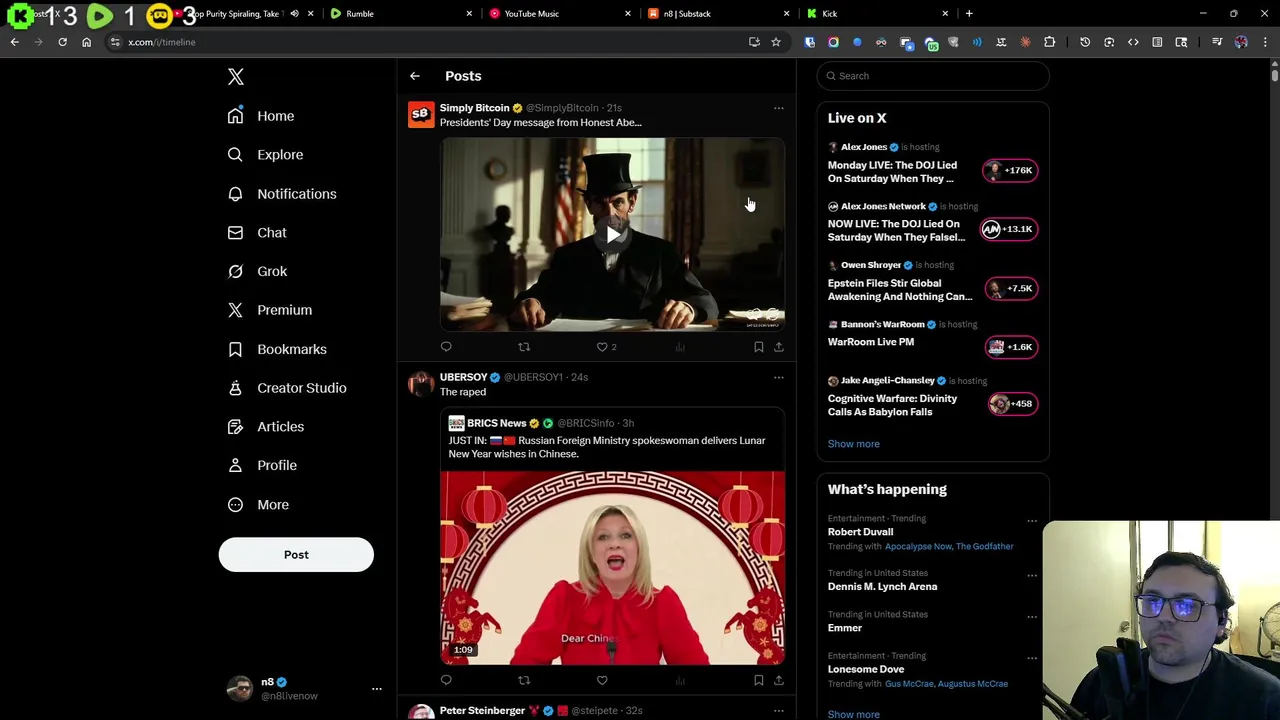Close the Rumble tab
Screen dimensions: 1280x720
[x=469, y=14]
